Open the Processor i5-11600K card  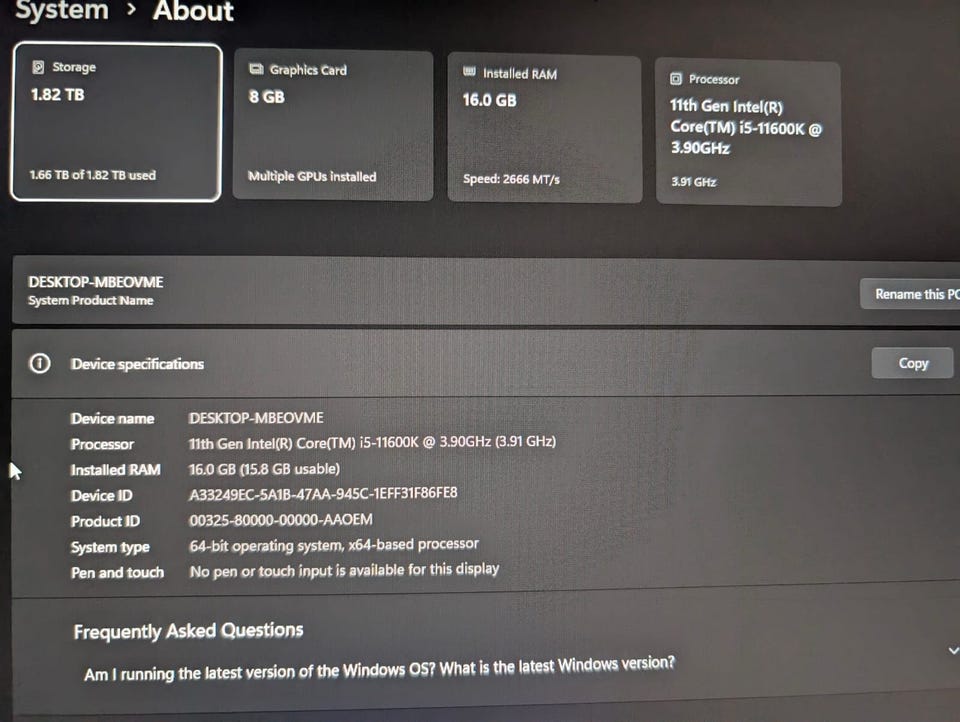(748, 133)
